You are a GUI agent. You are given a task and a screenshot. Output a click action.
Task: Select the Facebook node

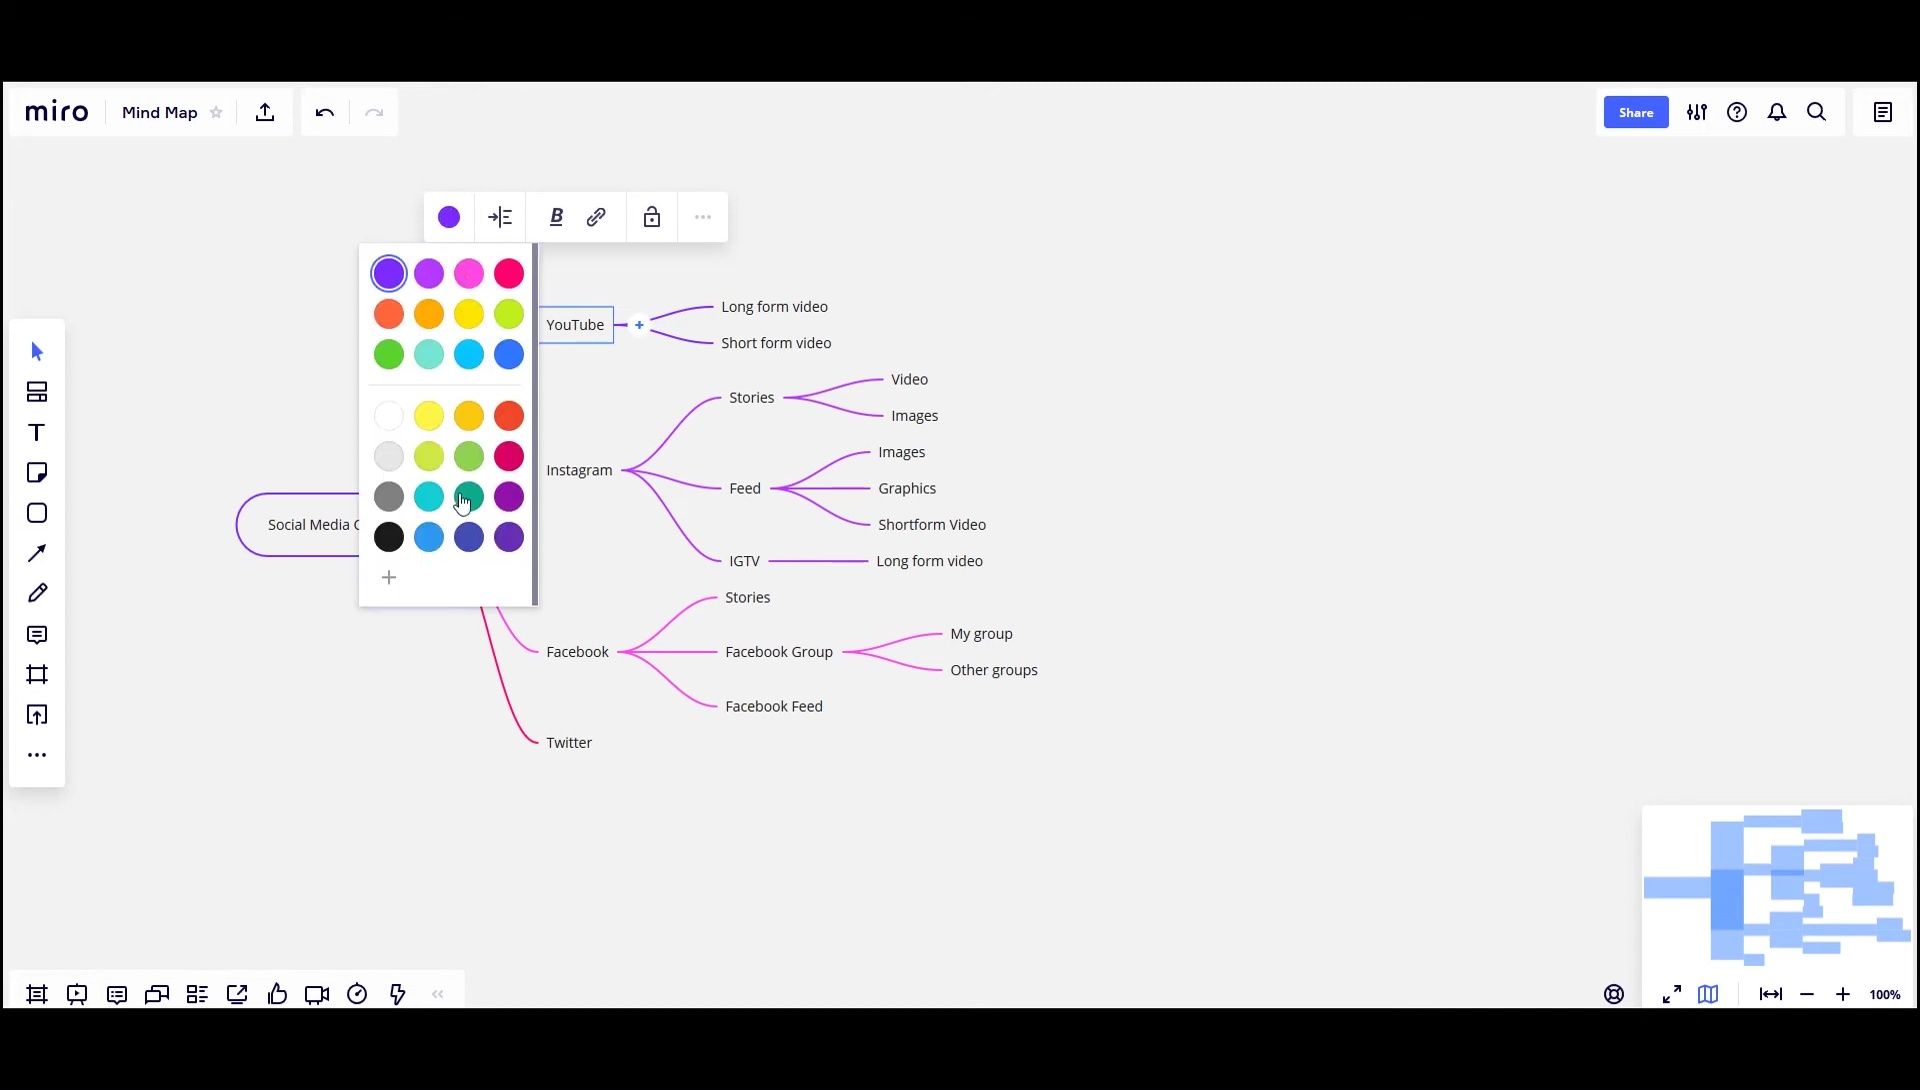(x=577, y=652)
